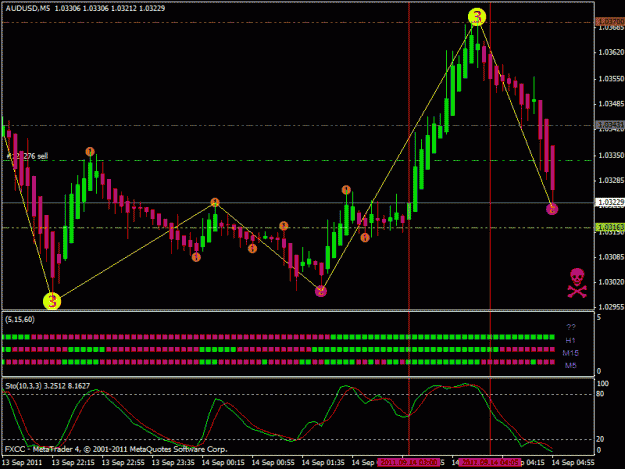Screen dimensions: 625x469
Task: Click the H1 timeframe row label
Action: [570, 340]
